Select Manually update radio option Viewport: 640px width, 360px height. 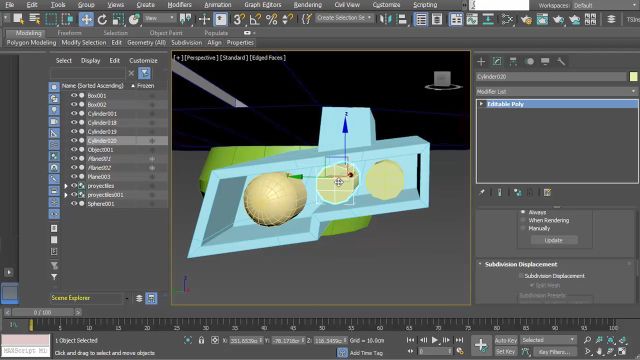pyautogui.click(x=523, y=229)
